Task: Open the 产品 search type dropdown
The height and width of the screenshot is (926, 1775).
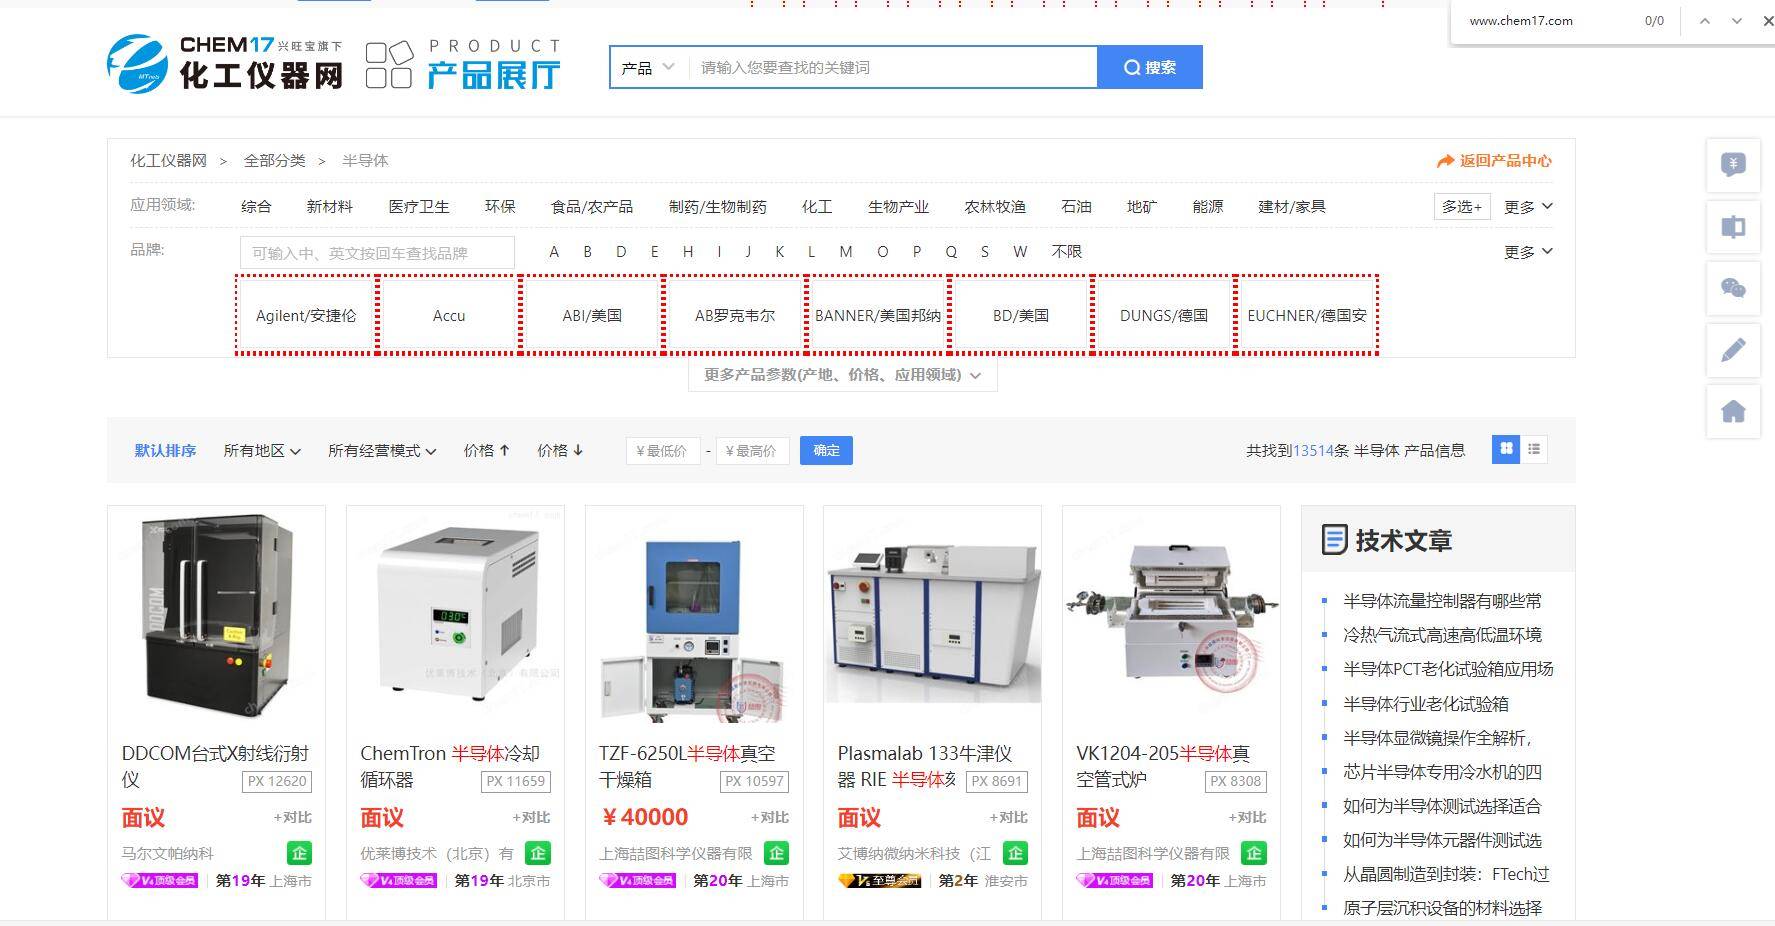Action: pos(648,68)
